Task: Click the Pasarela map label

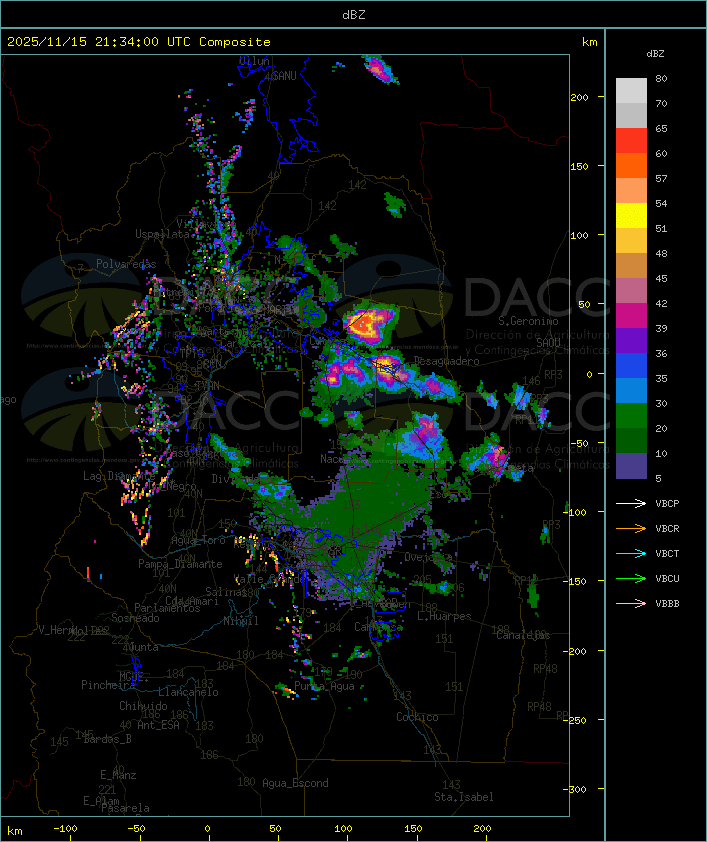Action: click(125, 808)
